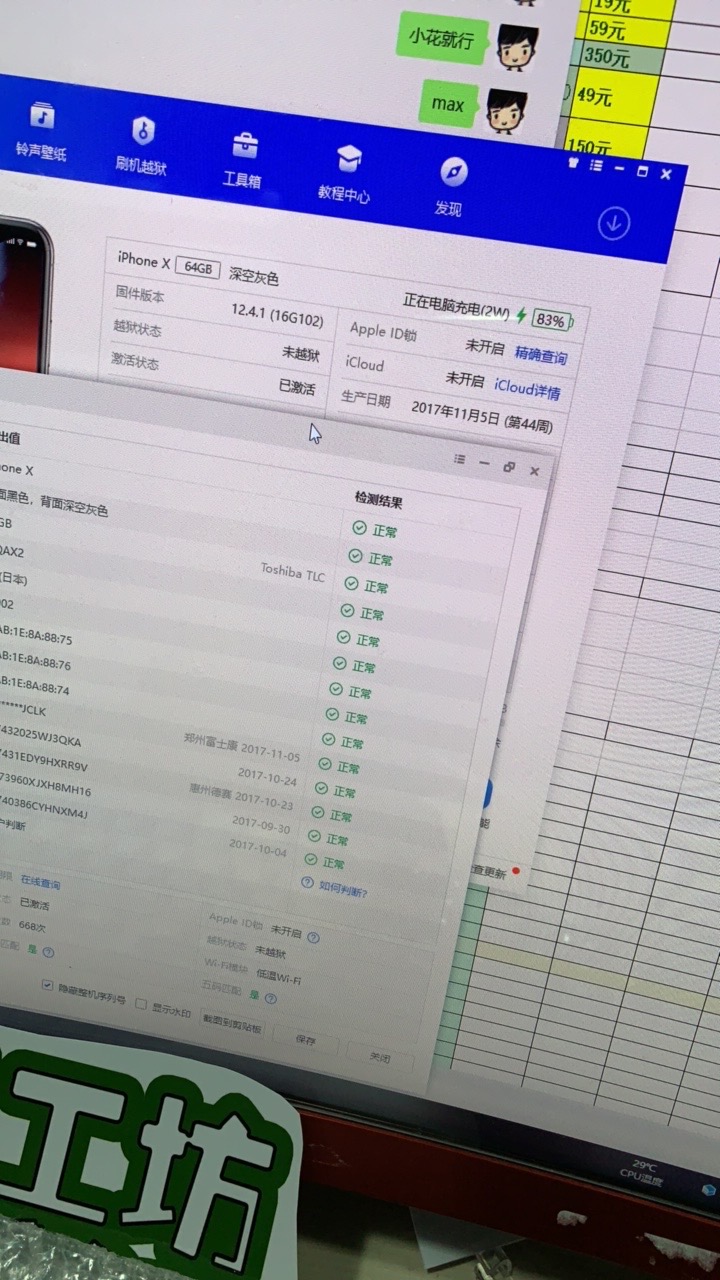This screenshot has width=720, height=1280.
Task: Toggle the 隐藏整机序列号 checkbox
Action: tap(47, 985)
